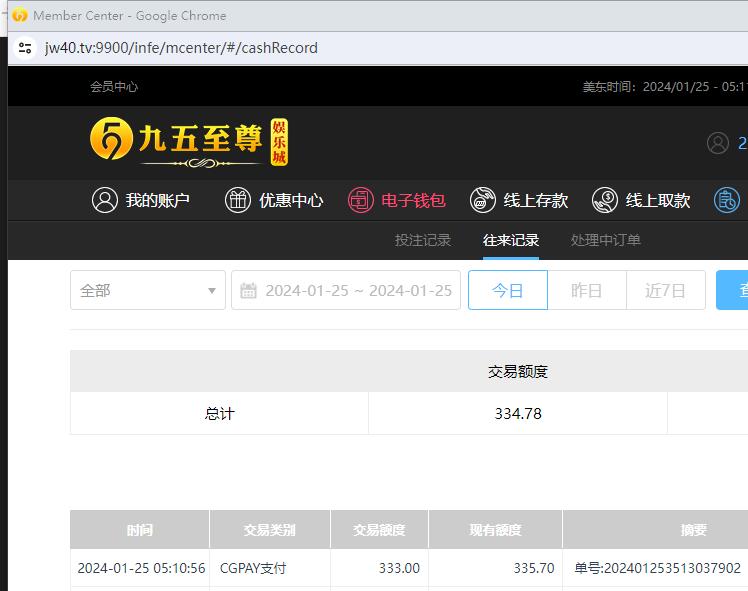The image size is (748, 591).
Task: Click the 交易额度 column header in records table
Action: (x=379, y=529)
